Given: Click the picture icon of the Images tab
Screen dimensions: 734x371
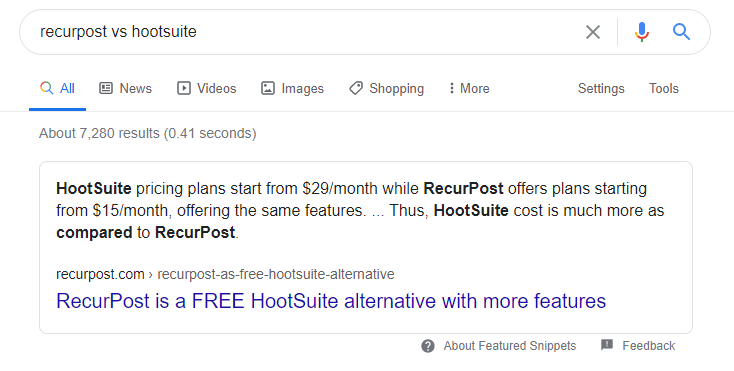Looking at the screenshot, I should (268, 88).
